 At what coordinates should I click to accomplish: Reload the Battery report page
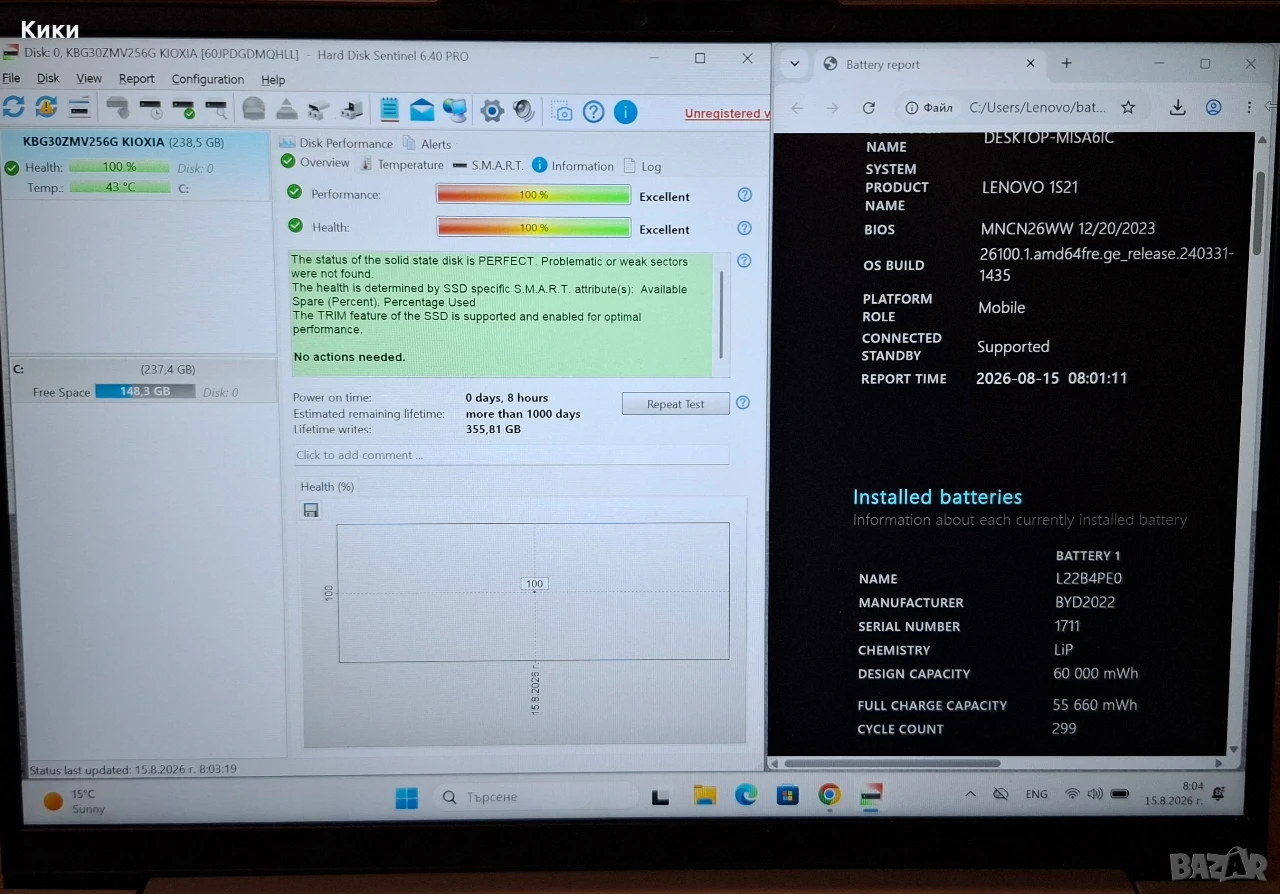pyautogui.click(x=869, y=108)
